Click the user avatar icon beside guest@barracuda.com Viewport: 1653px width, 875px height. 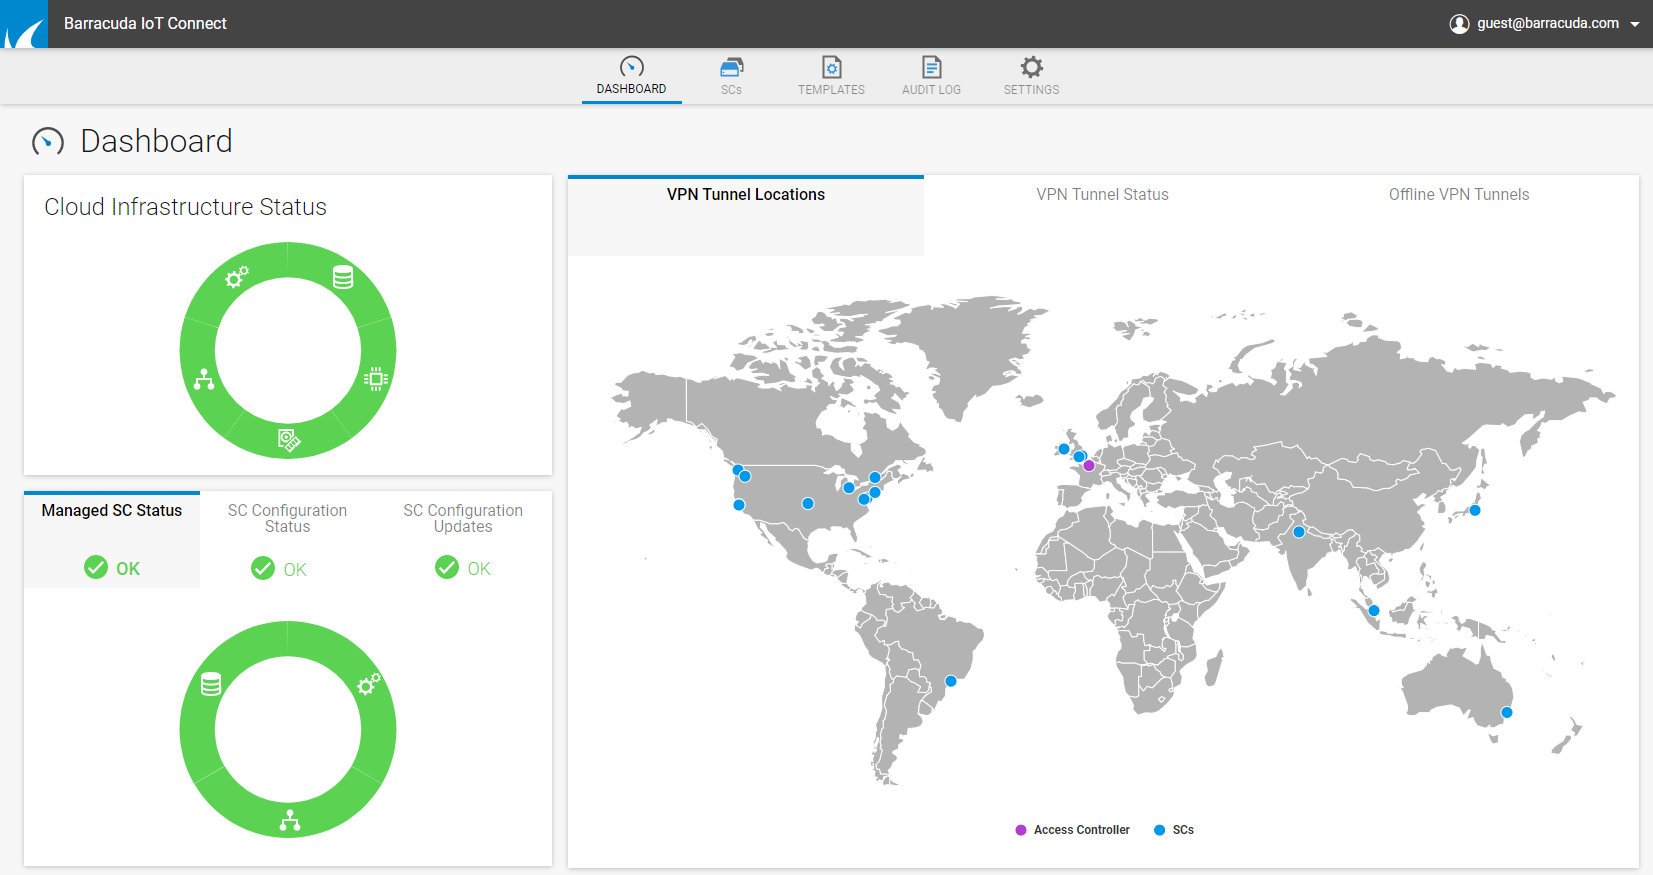point(1459,24)
